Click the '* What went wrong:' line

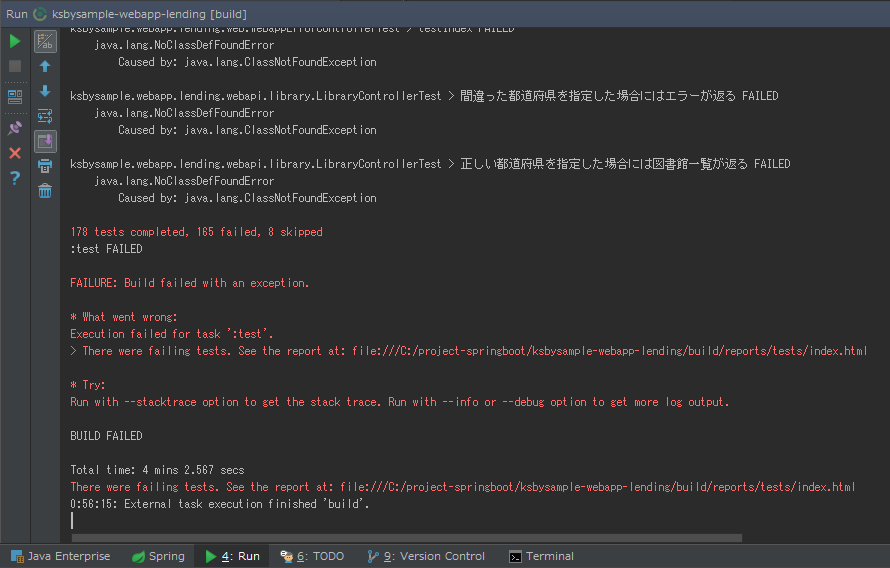[x=124, y=317]
